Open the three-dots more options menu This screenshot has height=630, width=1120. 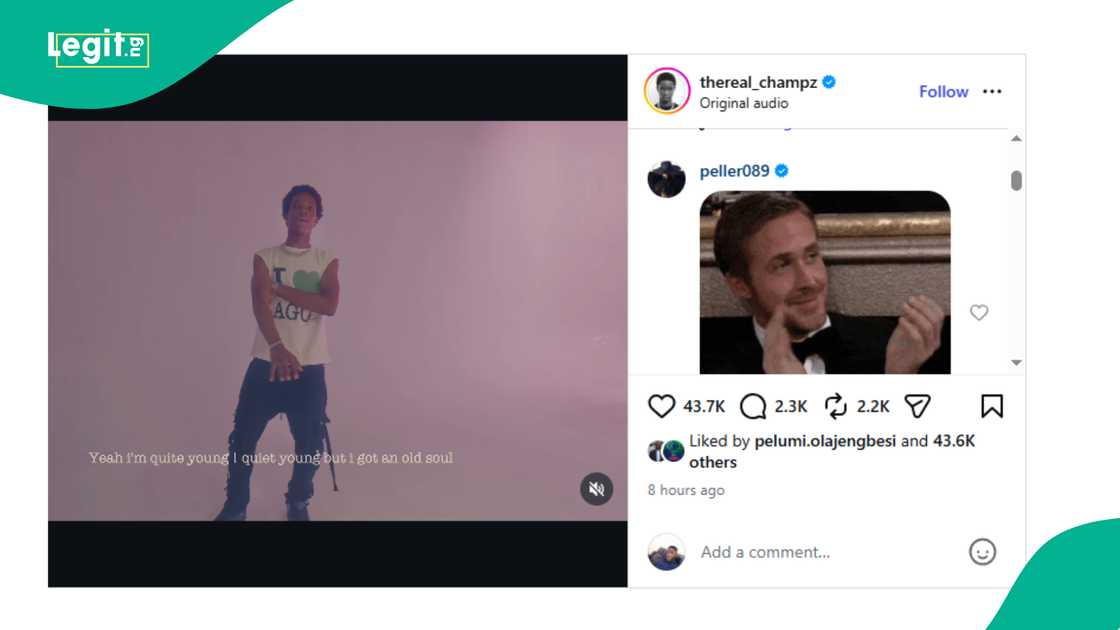coord(991,91)
